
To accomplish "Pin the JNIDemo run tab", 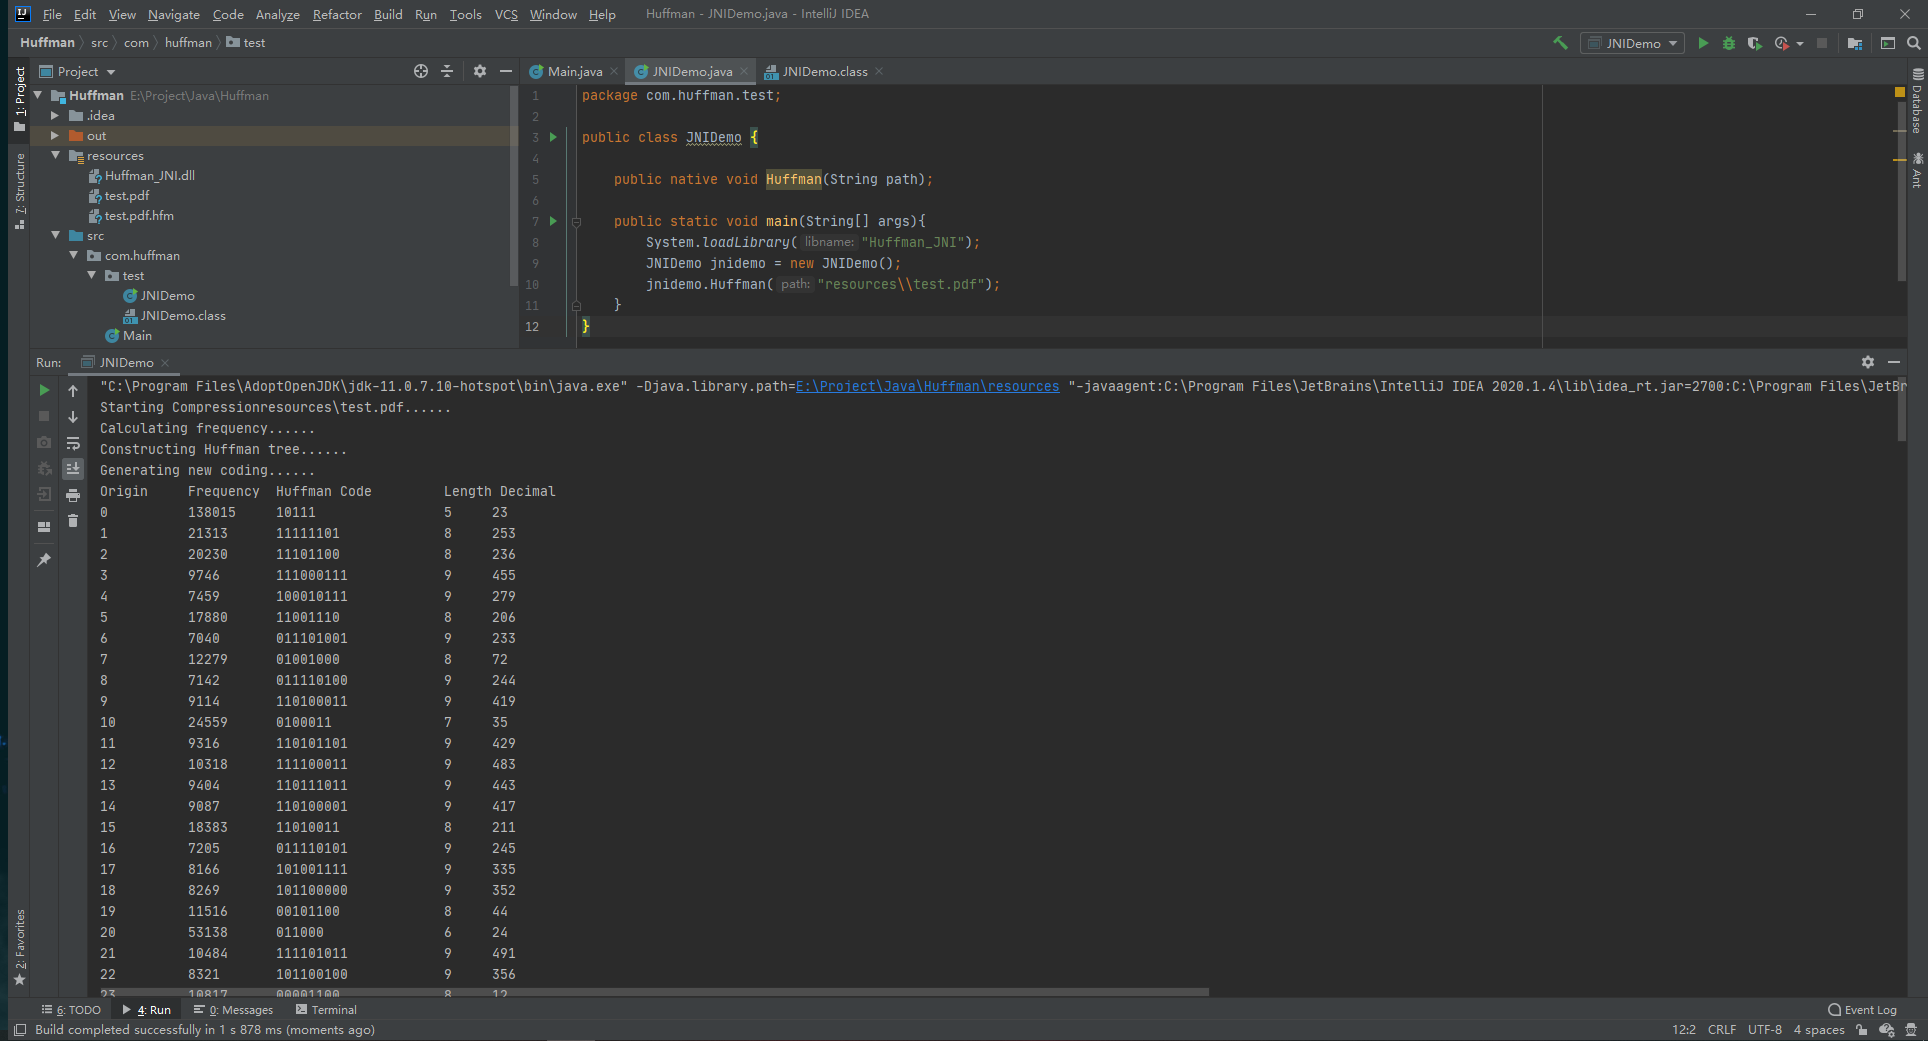I will click(44, 560).
